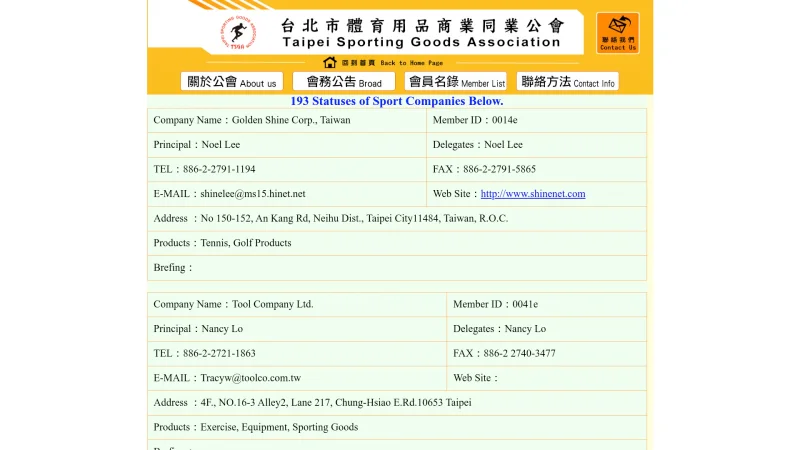The image size is (800, 450).
Task: Select the 'Delegates：Nancy Lo' cell
Action: click(x=546, y=329)
